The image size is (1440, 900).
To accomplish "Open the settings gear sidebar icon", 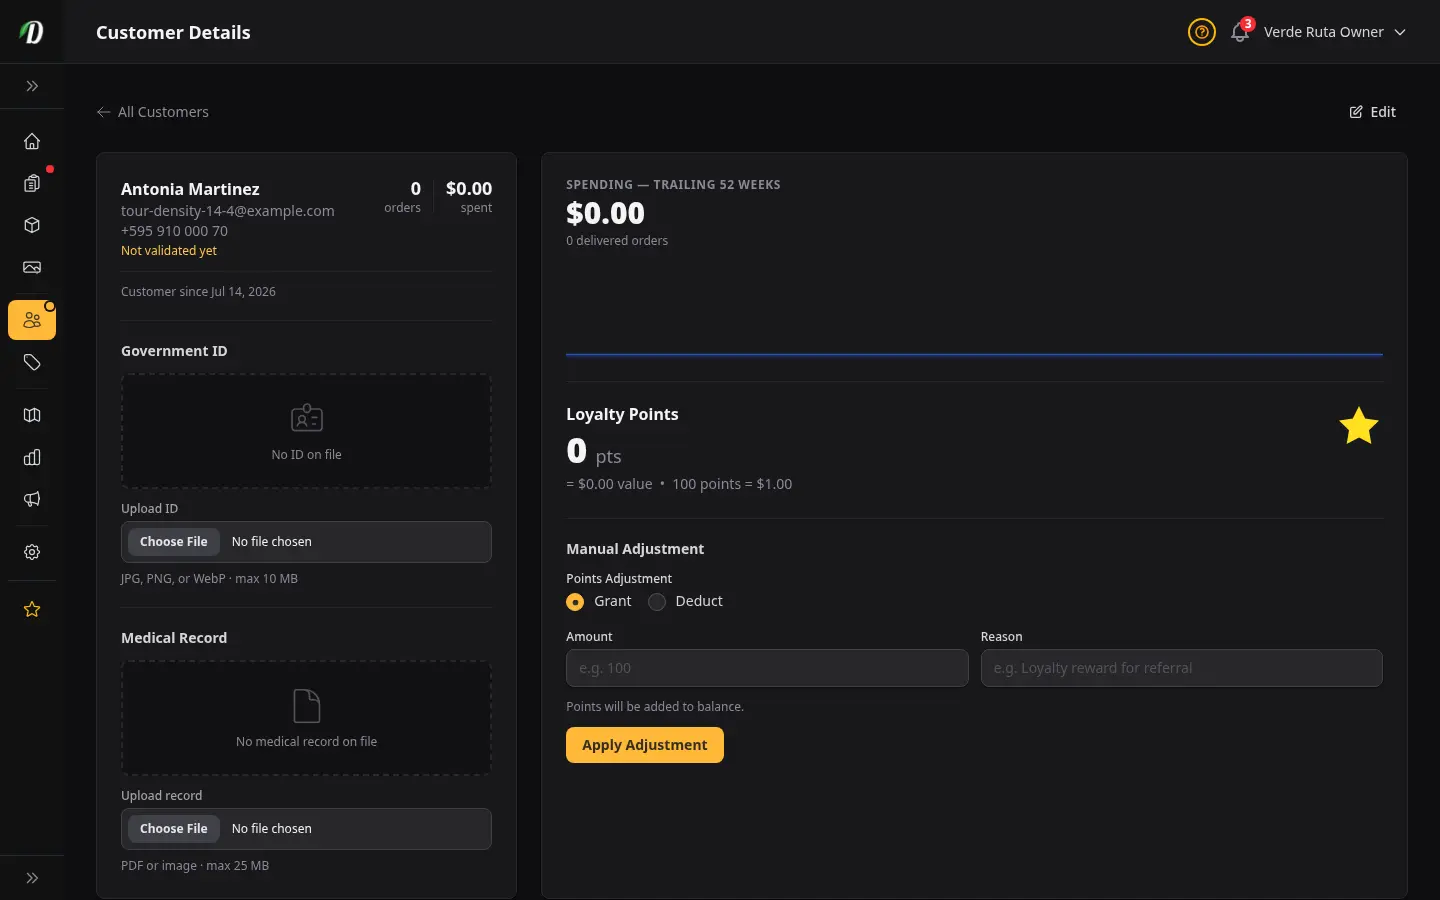I will [x=32, y=552].
